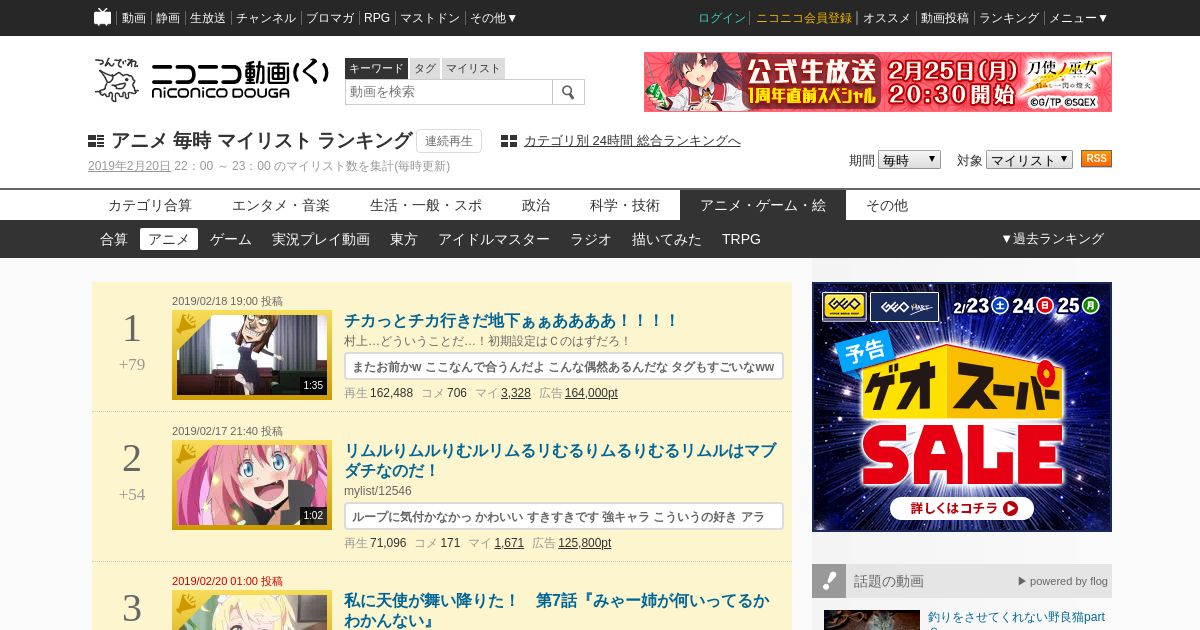Select 実況プレイ動画 subcategory
The image size is (1200, 630).
point(321,239)
